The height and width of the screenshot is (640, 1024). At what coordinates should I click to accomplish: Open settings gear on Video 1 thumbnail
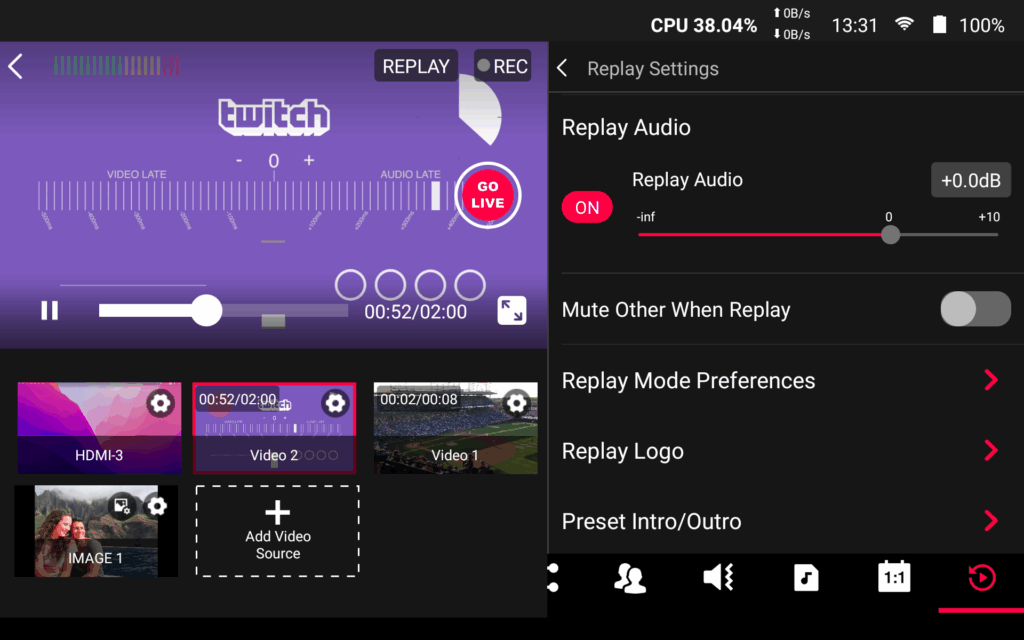[x=516, y=403]
